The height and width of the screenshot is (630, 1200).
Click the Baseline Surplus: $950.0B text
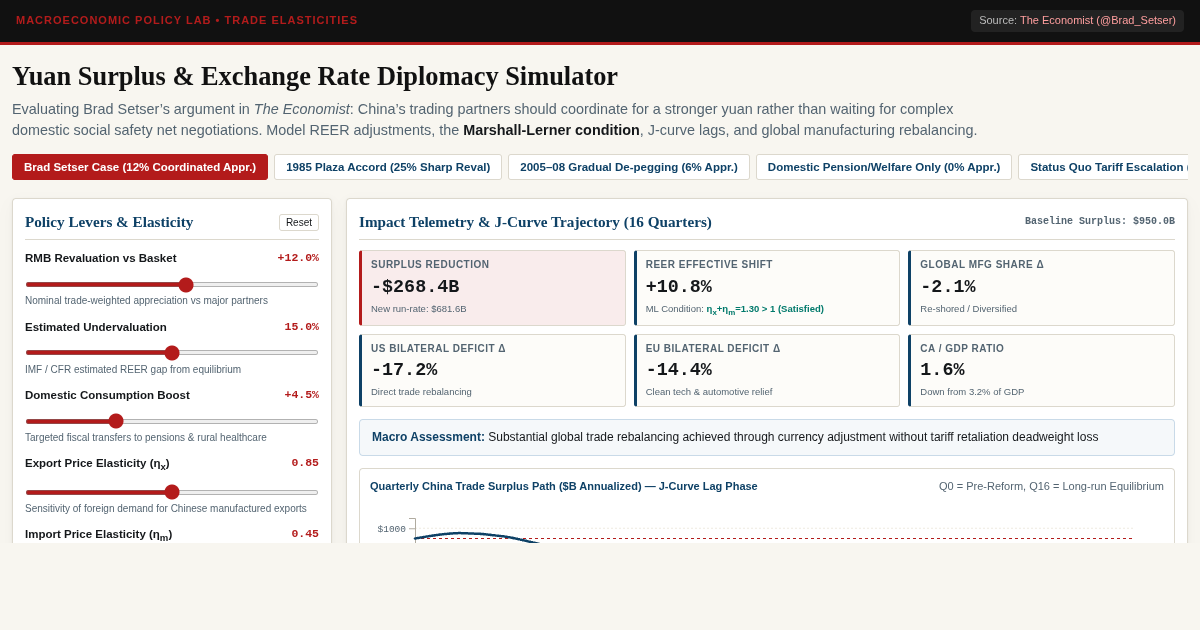point(1100,222)
